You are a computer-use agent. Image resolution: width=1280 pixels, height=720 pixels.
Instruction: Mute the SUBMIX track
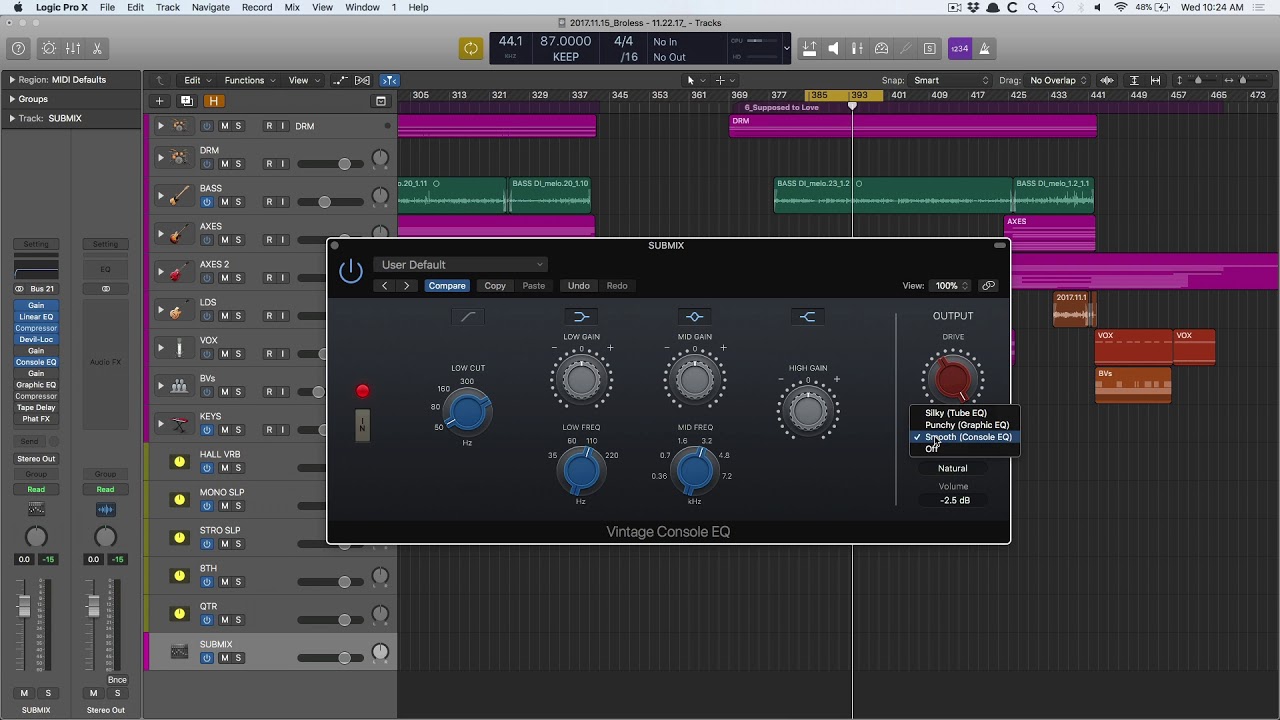(x=224, y=658)
